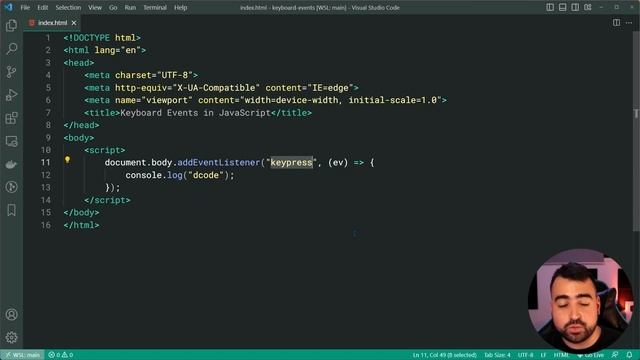Click the title text Keyboard Events in JavaScript
This screenshot has width=640, height=360.
pos(196,113)
